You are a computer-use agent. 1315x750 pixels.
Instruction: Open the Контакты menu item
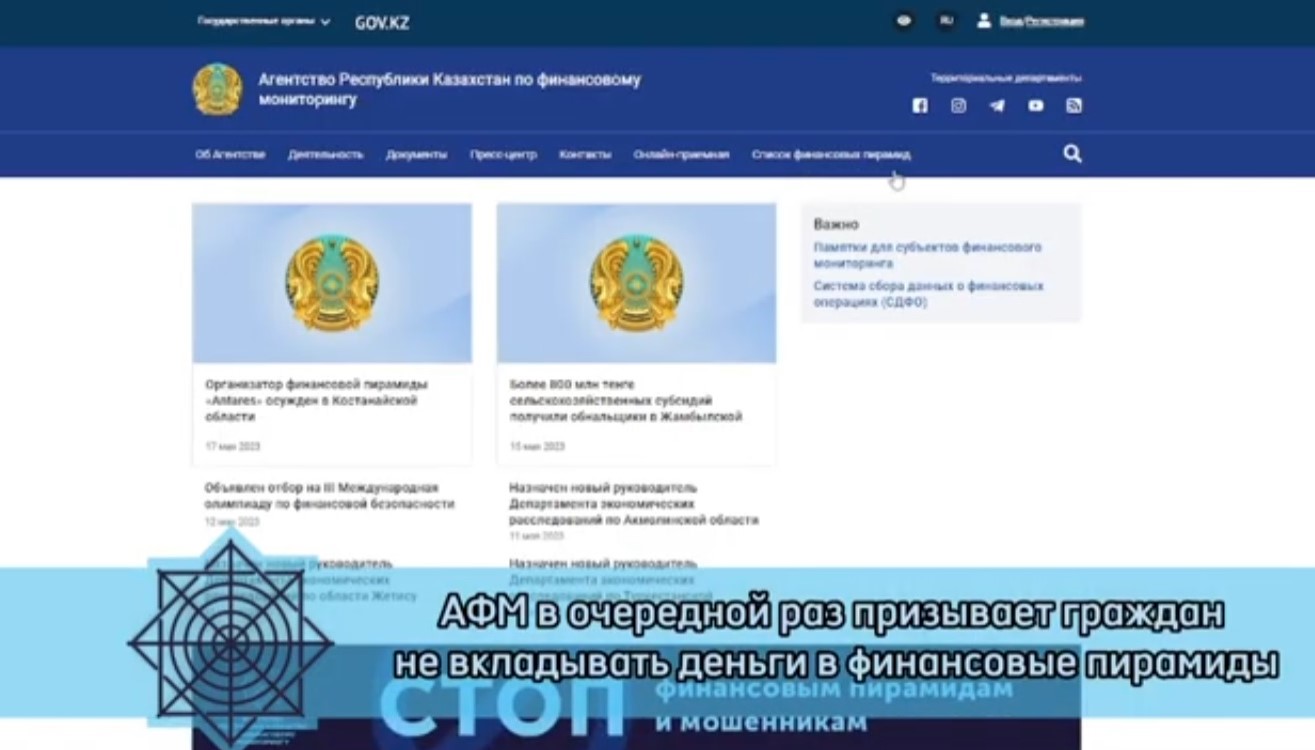click(585, 155)
